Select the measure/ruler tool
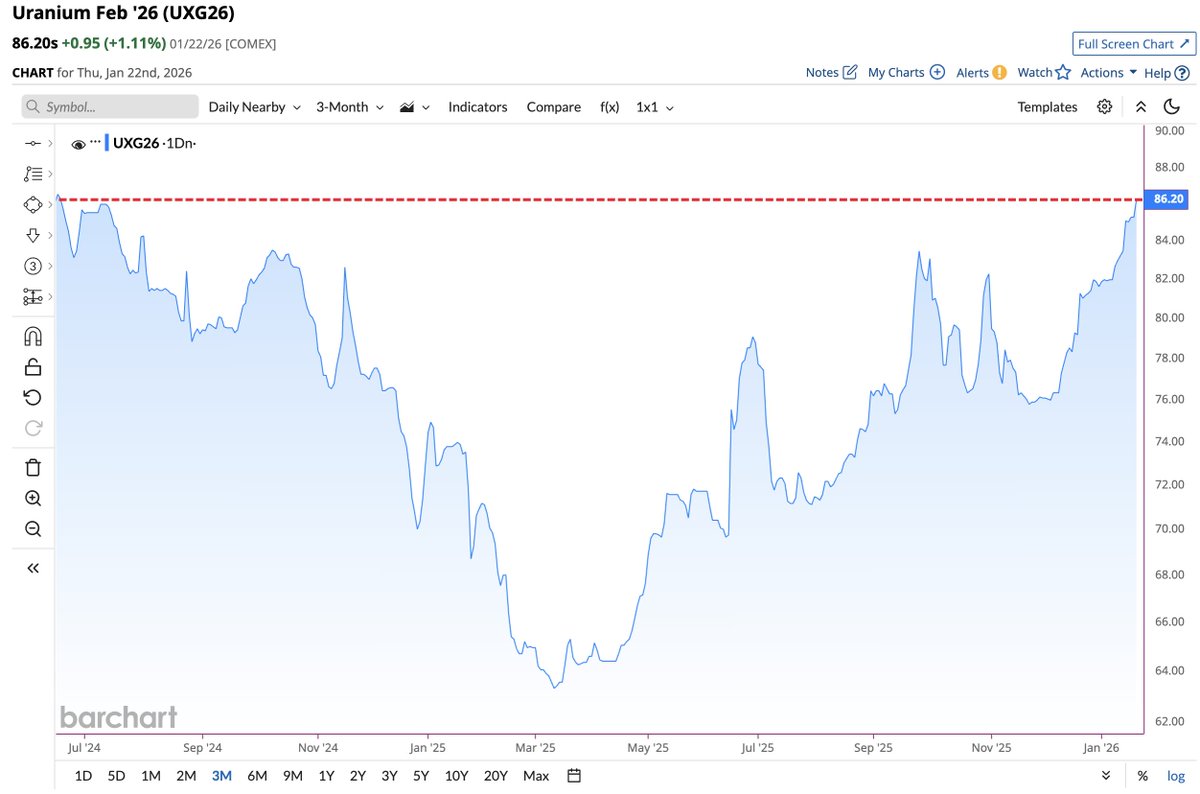The width and height of the screenshot is (1200, 794). [32, 296]
